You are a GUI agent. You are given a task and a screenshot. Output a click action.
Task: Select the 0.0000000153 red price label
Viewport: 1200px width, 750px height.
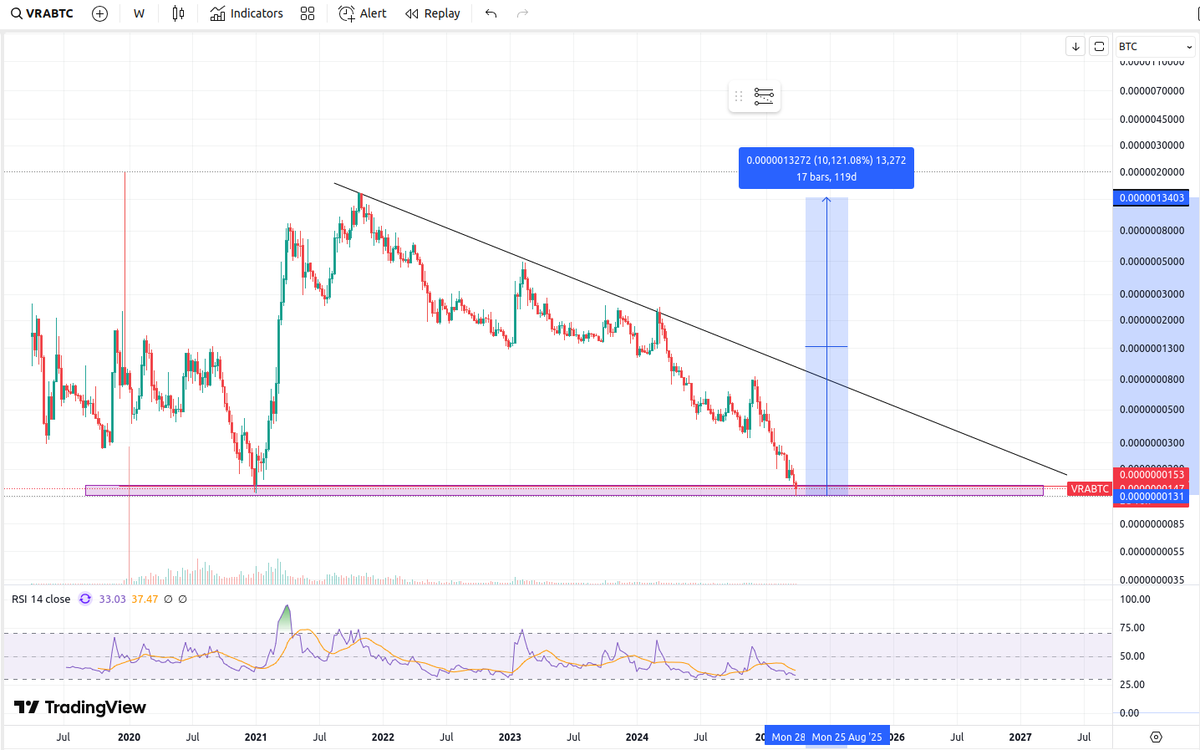(1153, 475)
